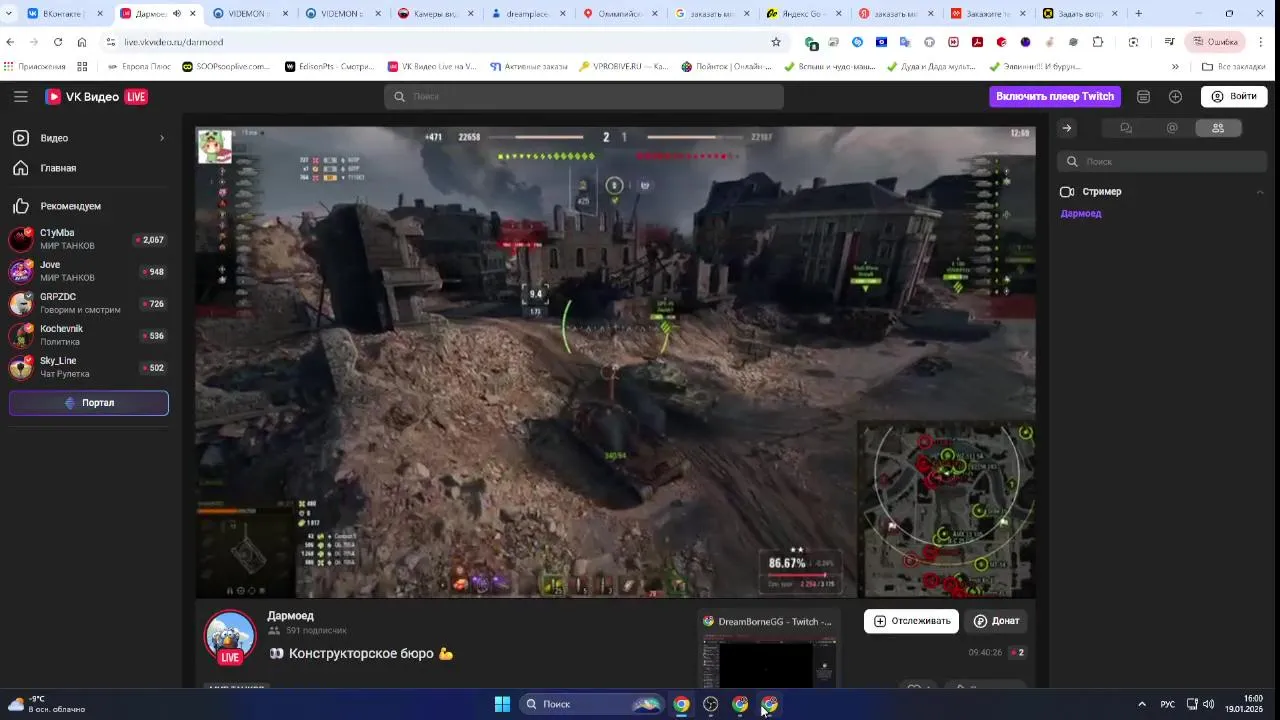The image size is (1280, 720).
Task: Click the VK Видео LIVE logo
Action: tap(96, 97)
